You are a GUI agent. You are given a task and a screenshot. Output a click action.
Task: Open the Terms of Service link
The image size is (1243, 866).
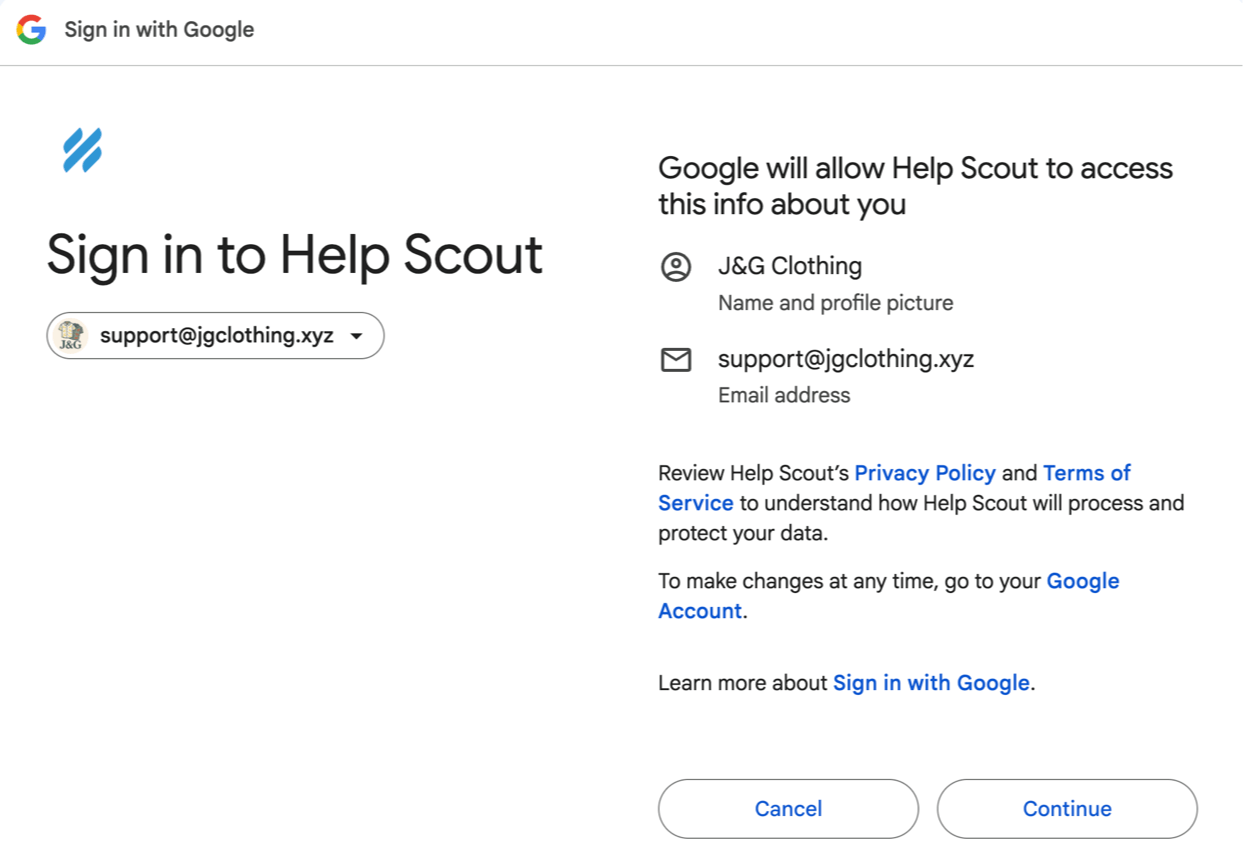click(x=894, y=488)
